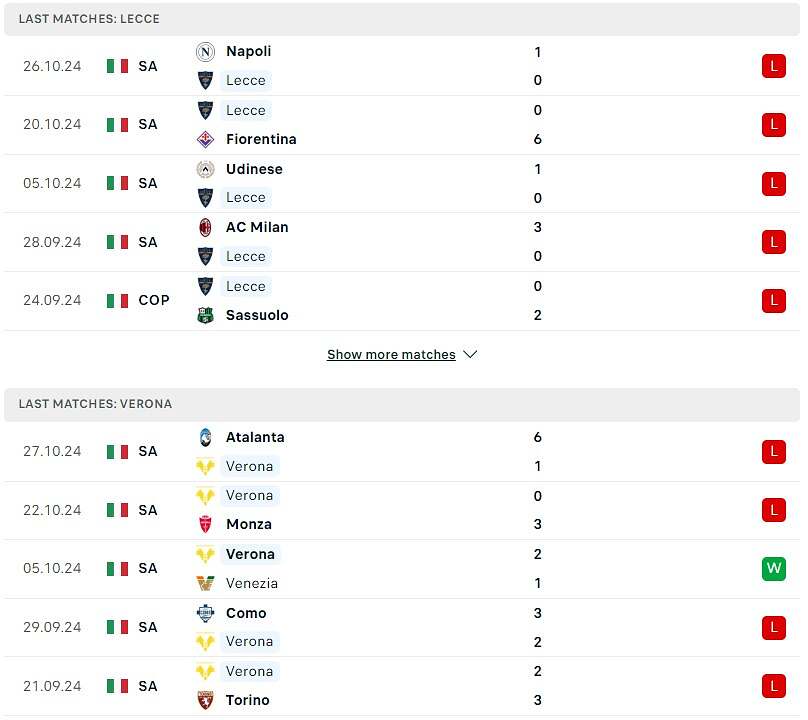
Task: Click the Torino club crest icon
Action: point(207,702)
